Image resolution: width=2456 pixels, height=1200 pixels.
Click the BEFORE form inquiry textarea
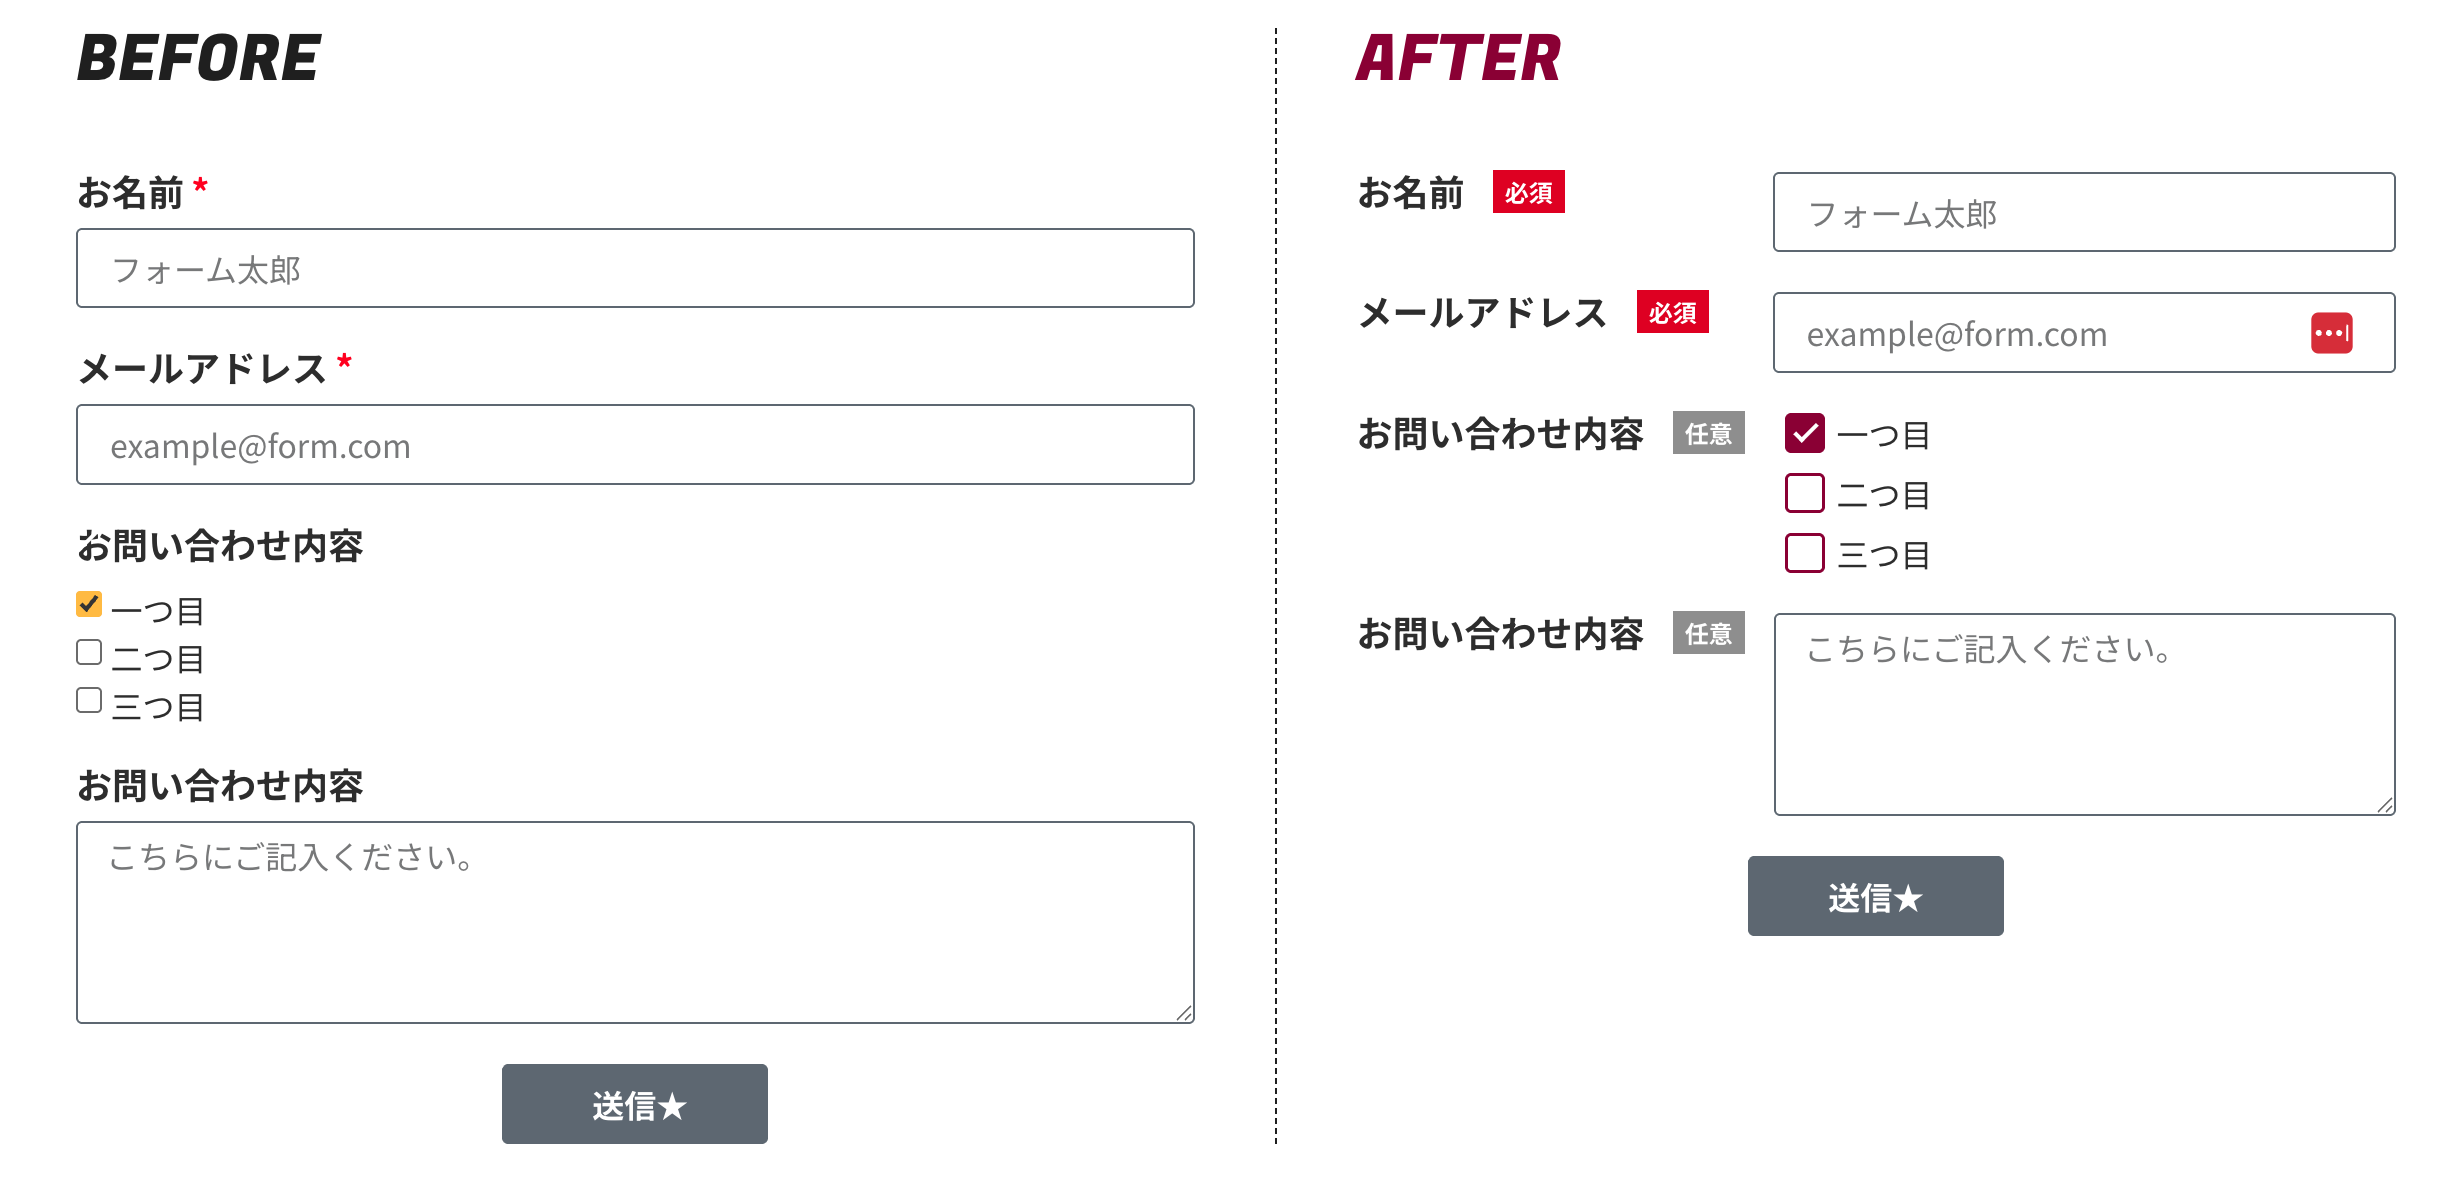point(635,922)
